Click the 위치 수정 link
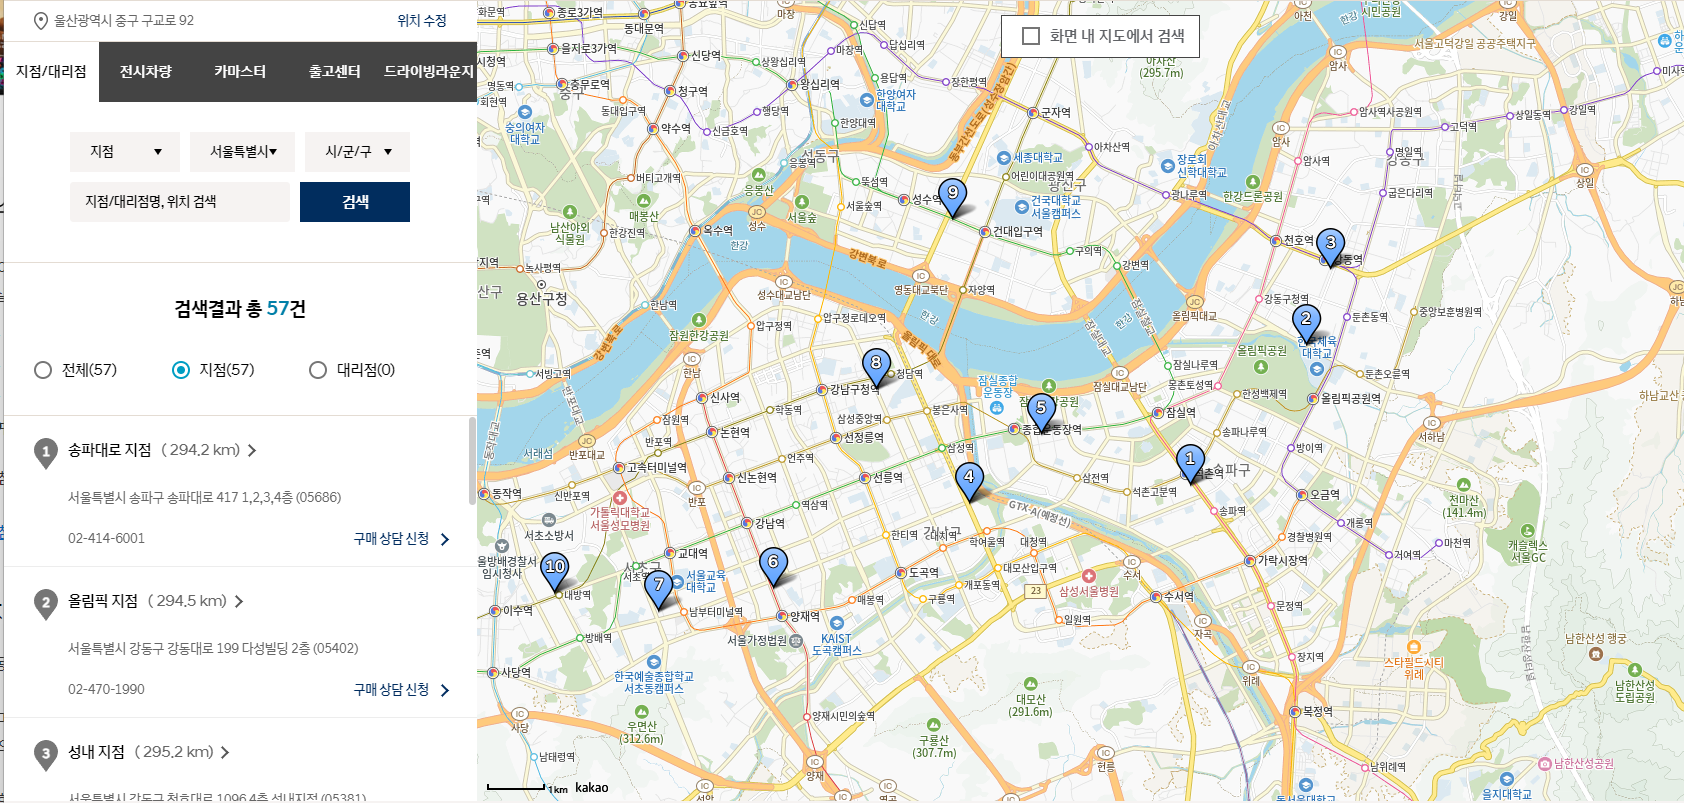The image size is (1684, 803). point(422,21)
